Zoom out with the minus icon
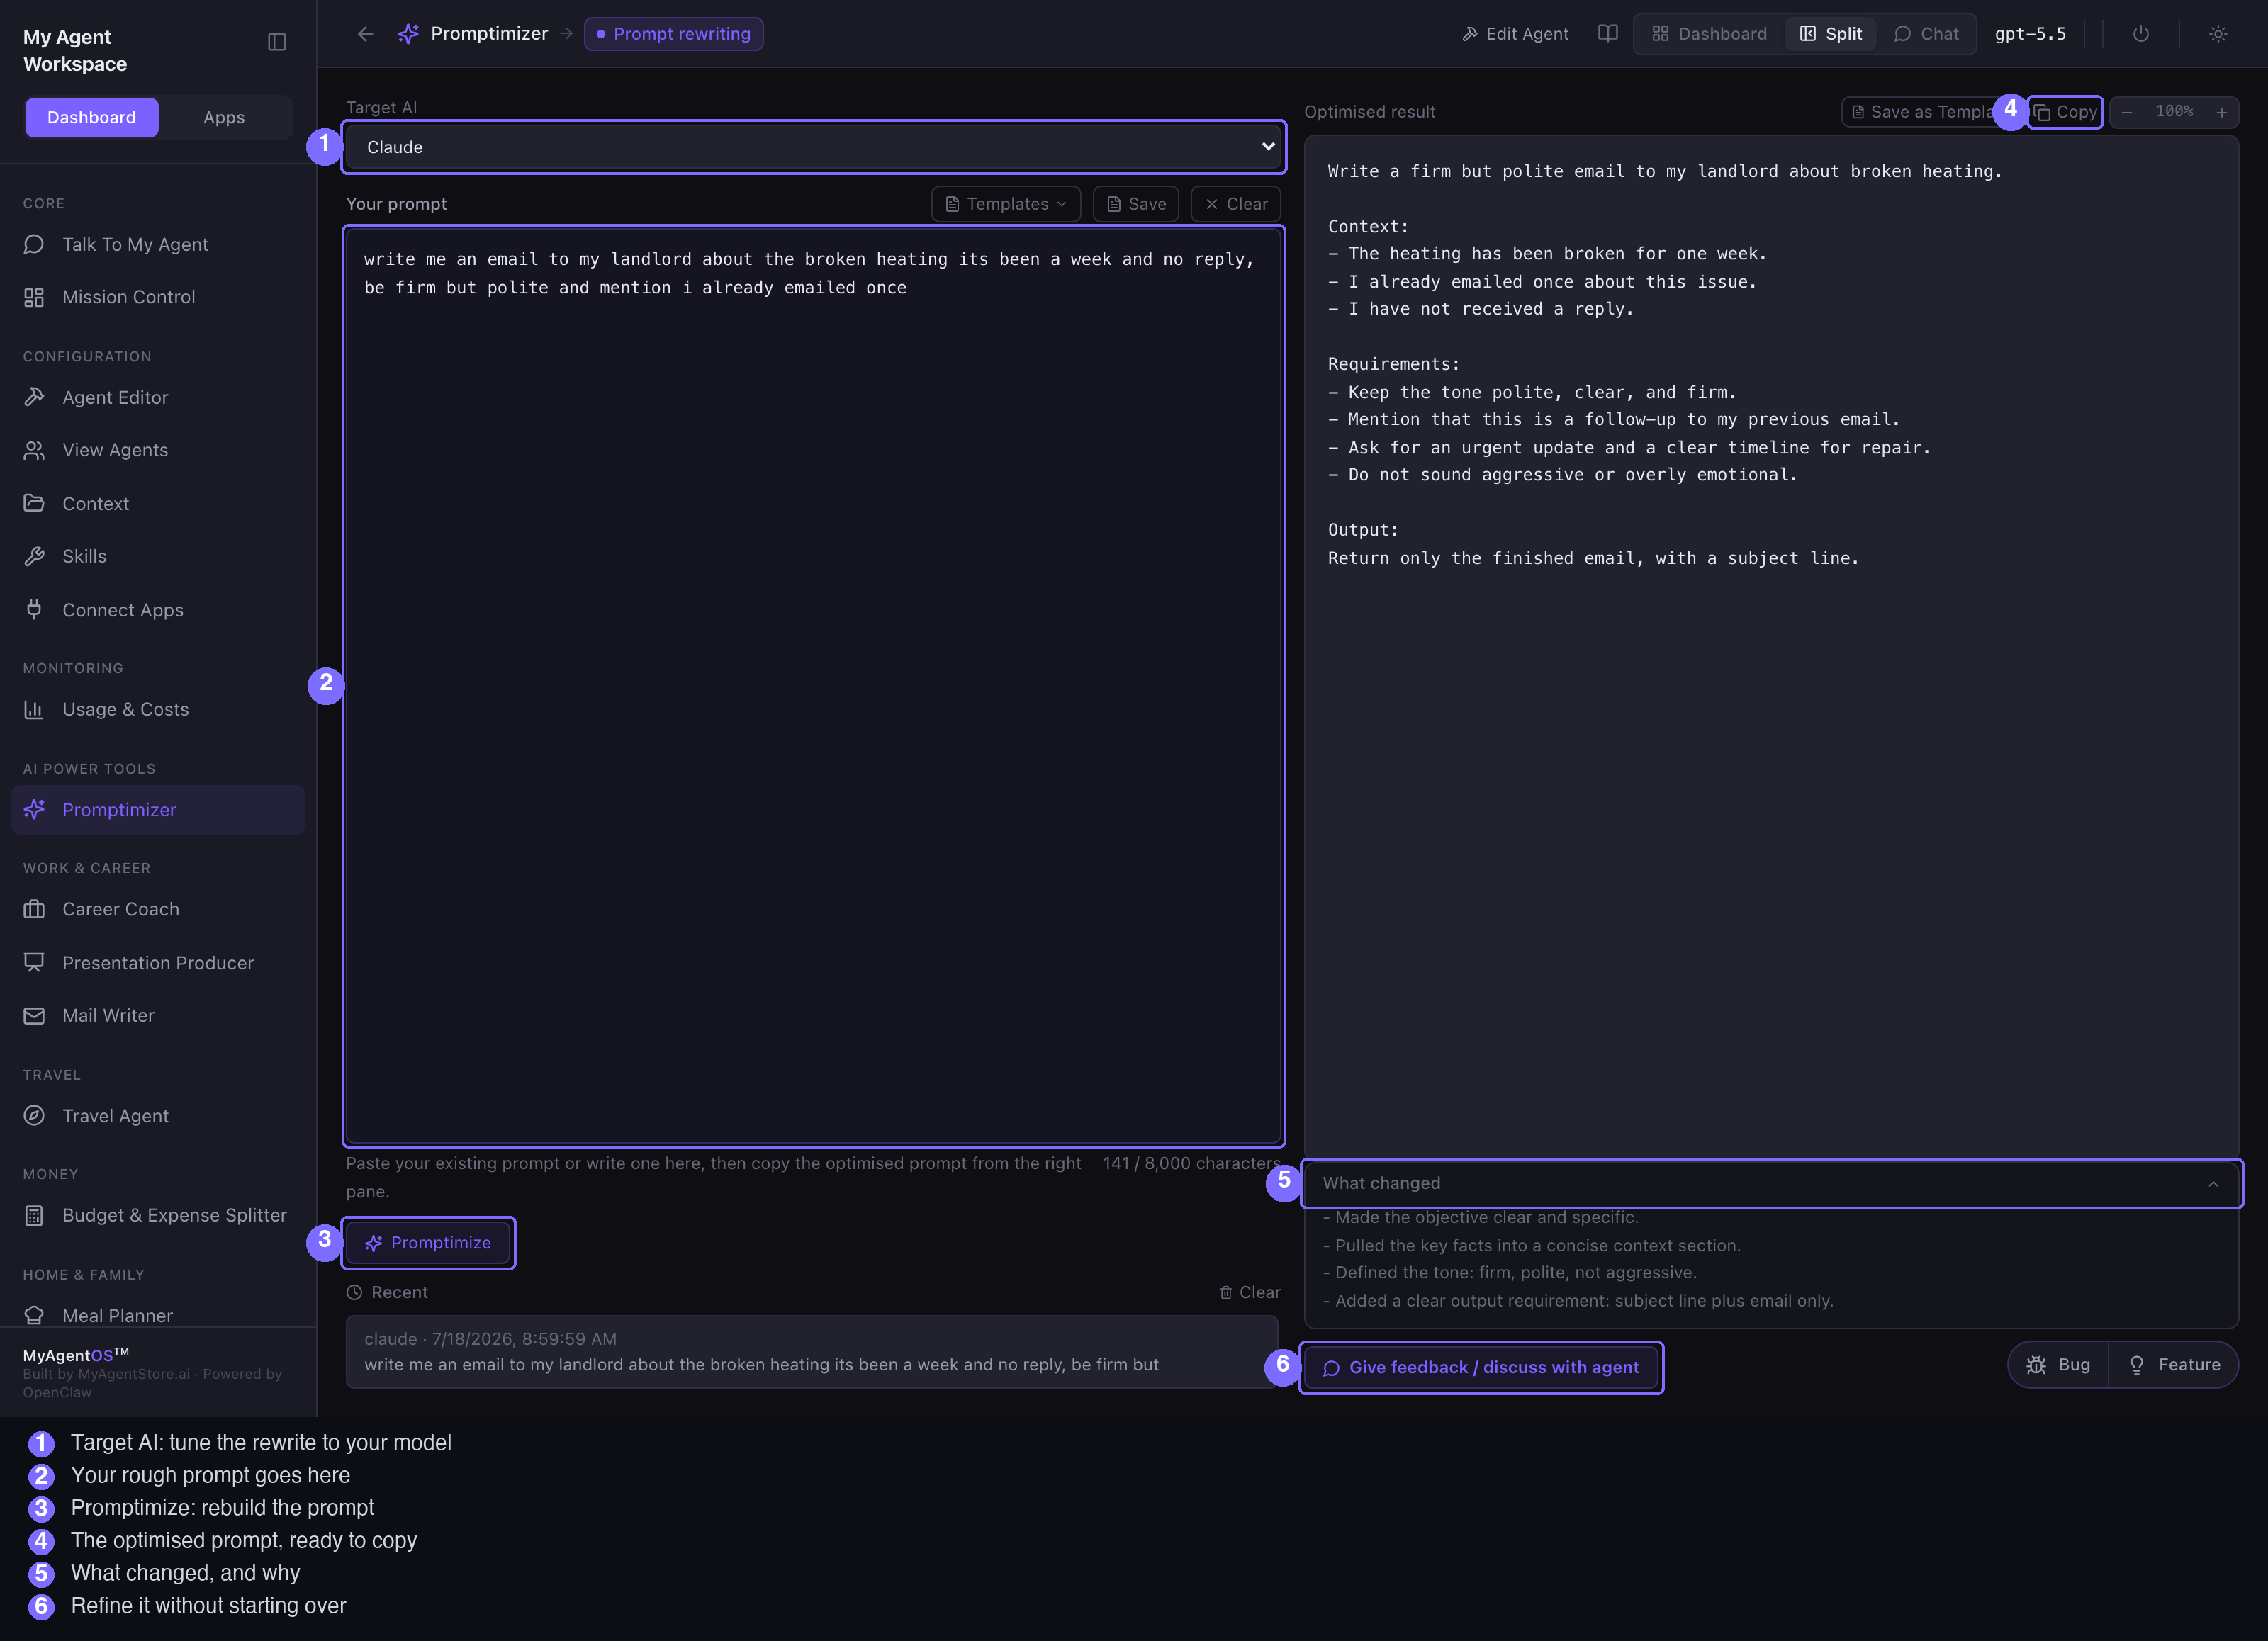2268x1641 pixels. point(2127,112)
